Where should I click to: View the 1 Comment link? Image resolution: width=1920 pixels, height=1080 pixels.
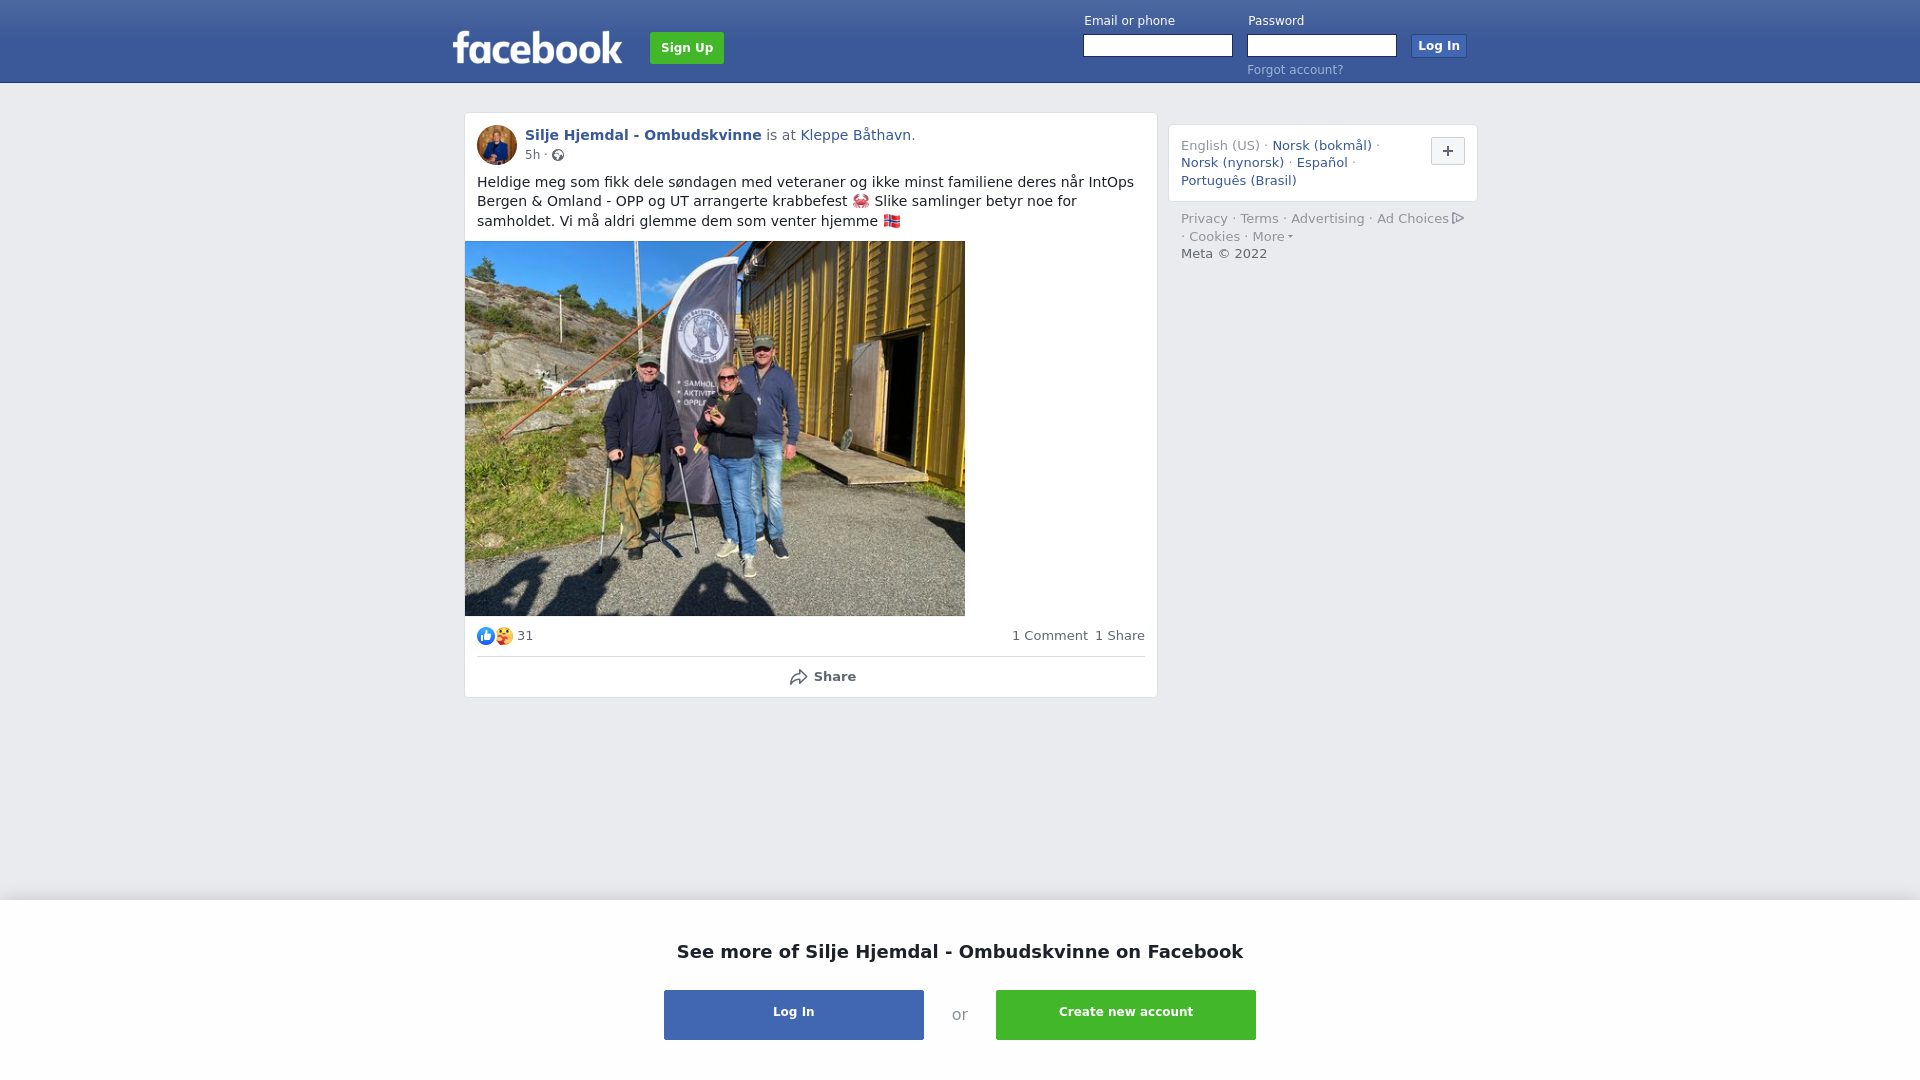tap(1050, 636)
